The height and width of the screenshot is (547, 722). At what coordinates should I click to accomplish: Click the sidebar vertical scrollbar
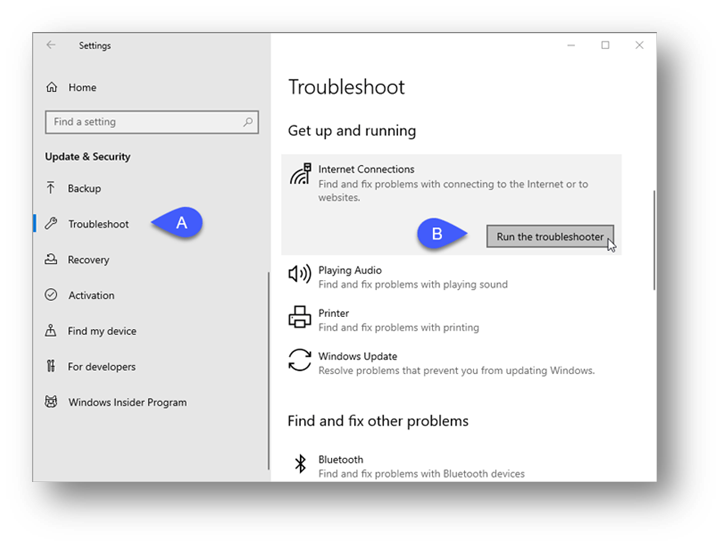pyautogui.click(x=268, y=371)
